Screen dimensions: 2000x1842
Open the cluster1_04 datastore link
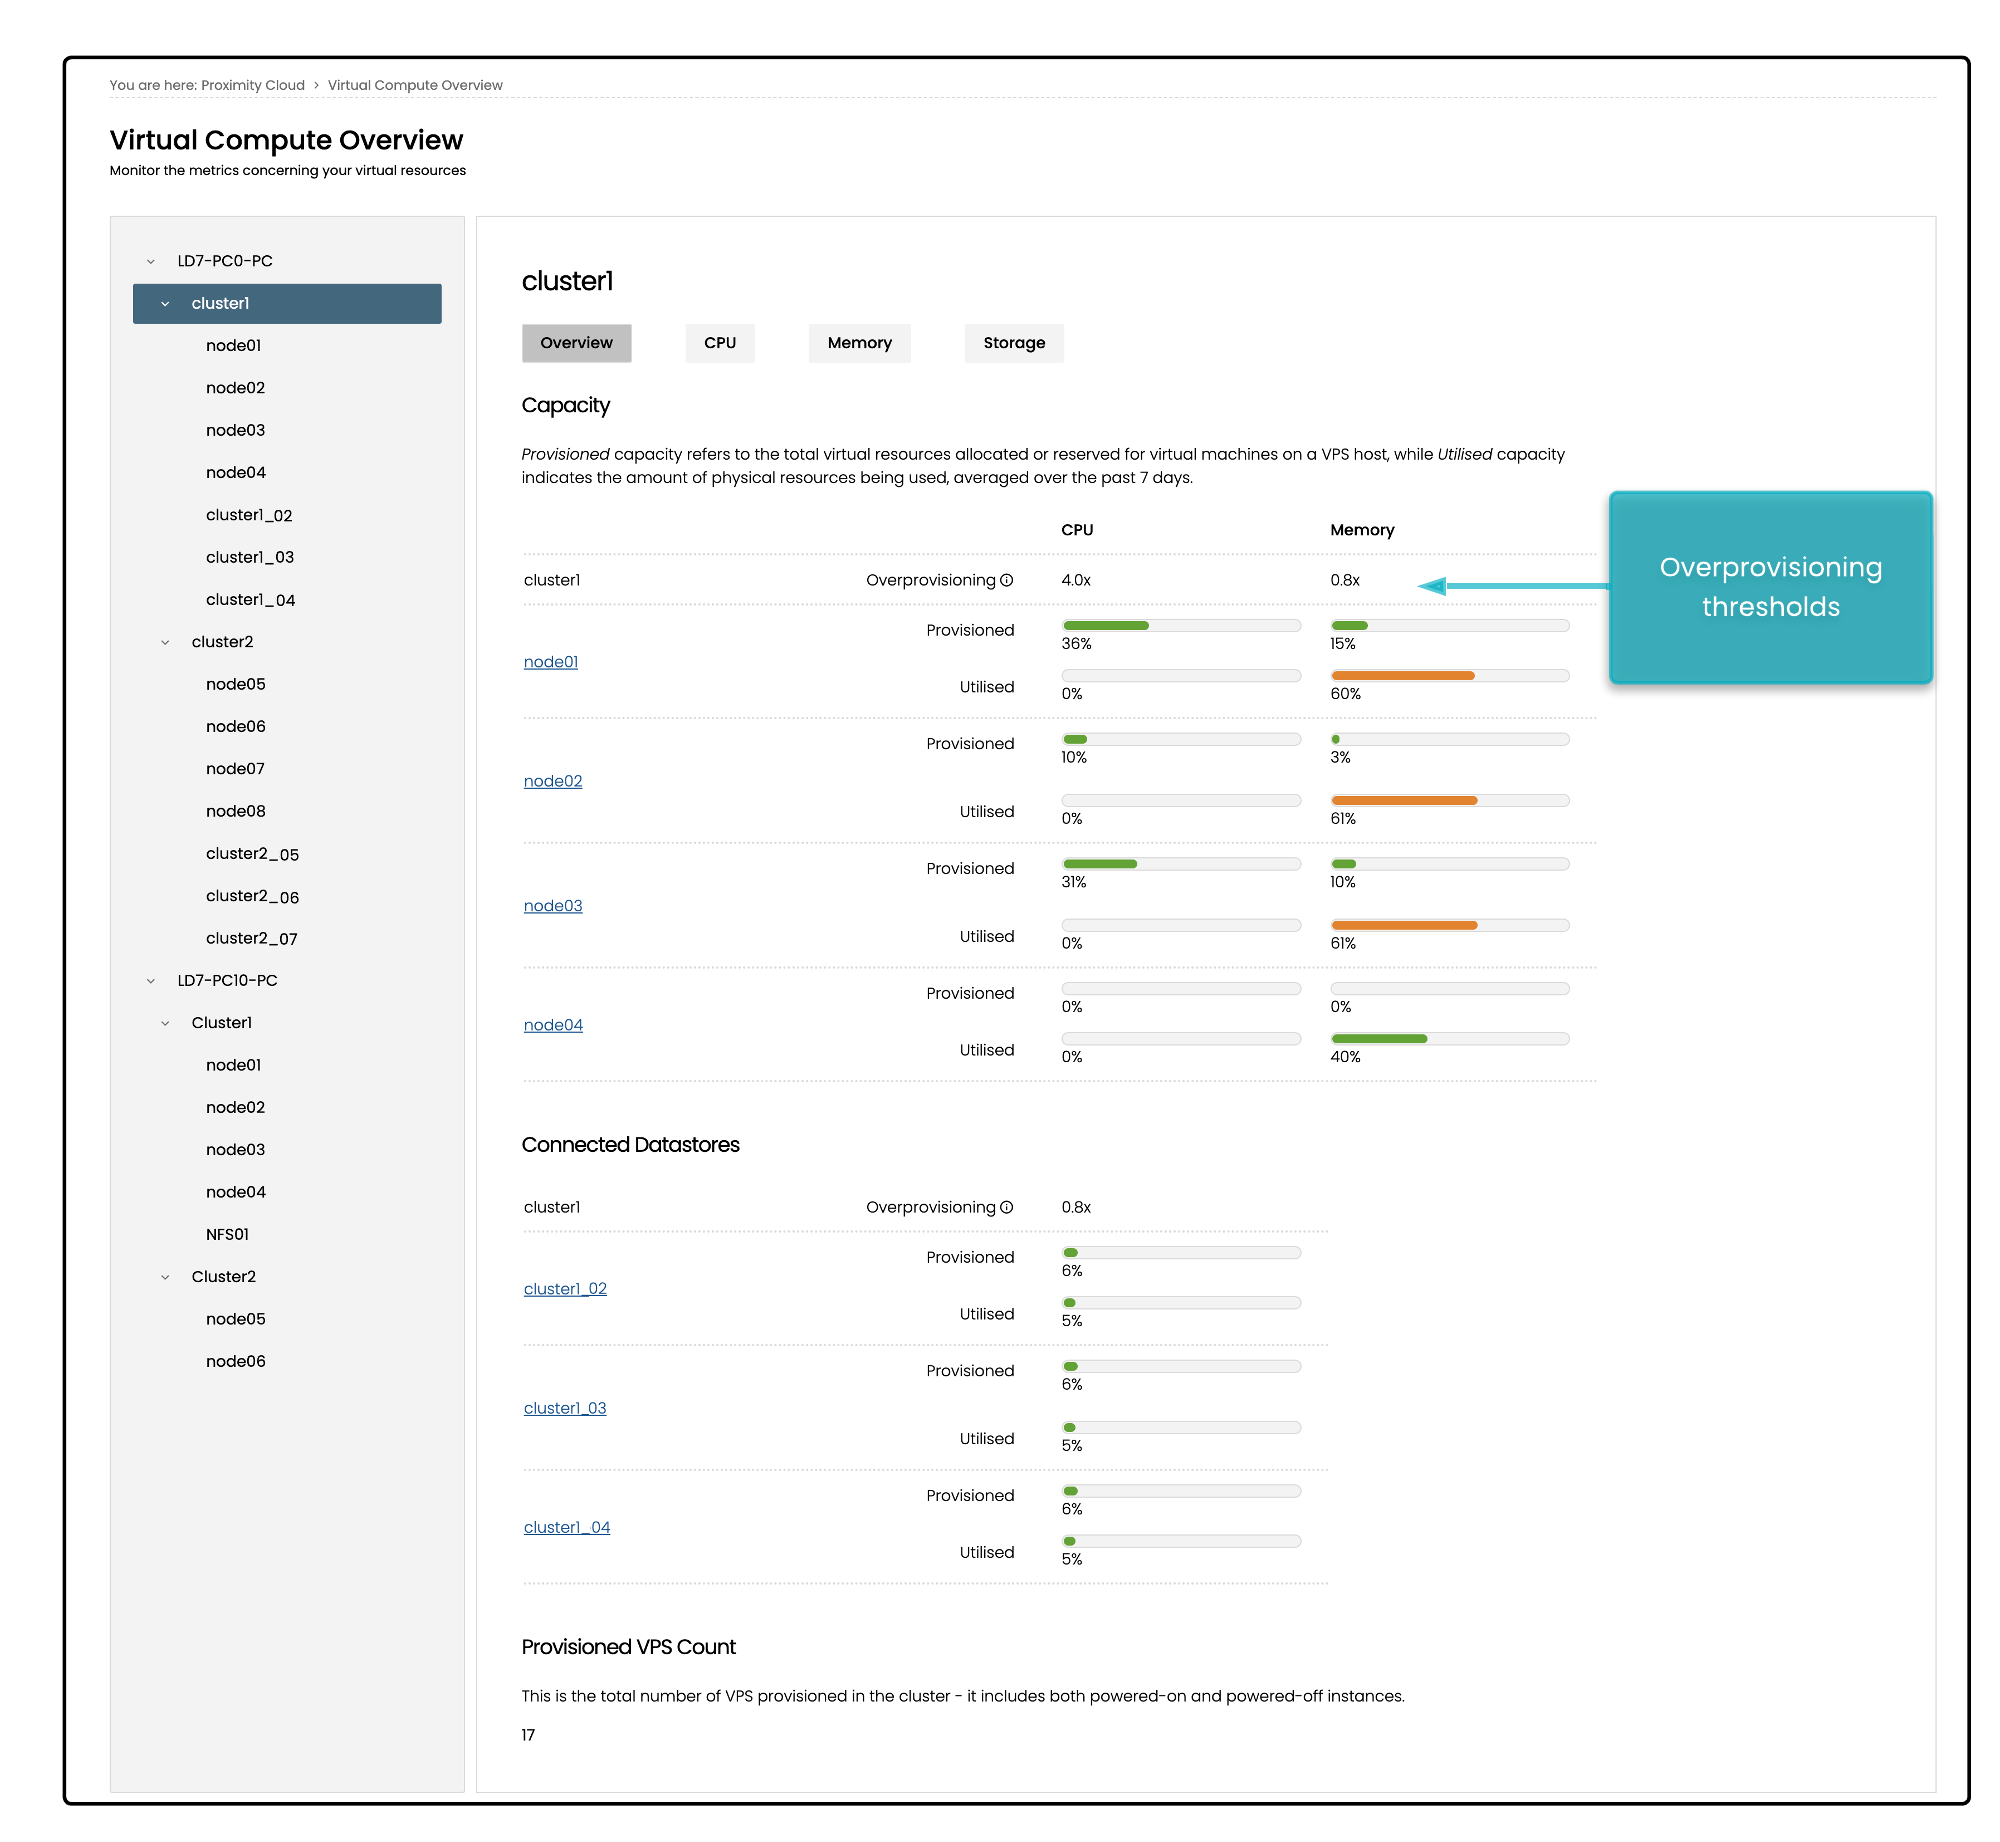point(566,1527)
